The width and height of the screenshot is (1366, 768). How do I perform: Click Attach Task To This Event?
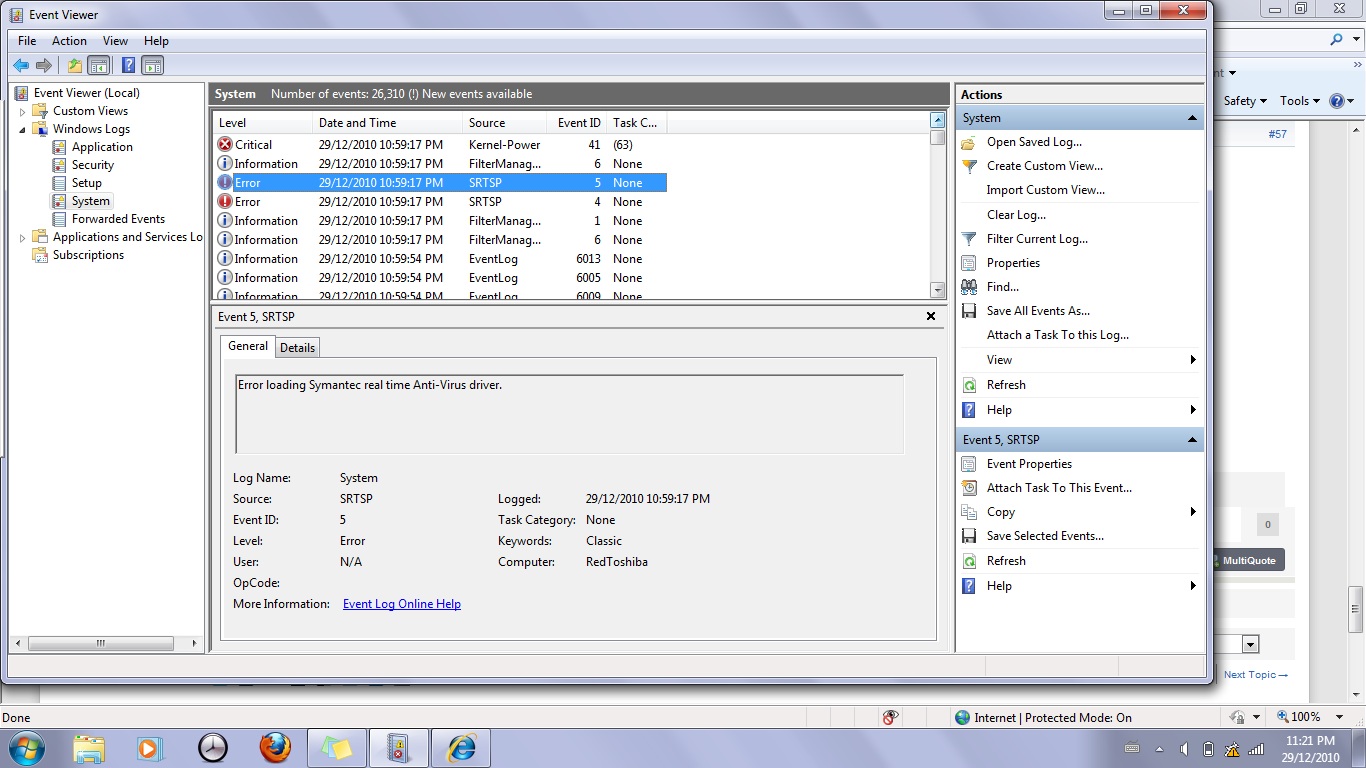pos(1059,488)
